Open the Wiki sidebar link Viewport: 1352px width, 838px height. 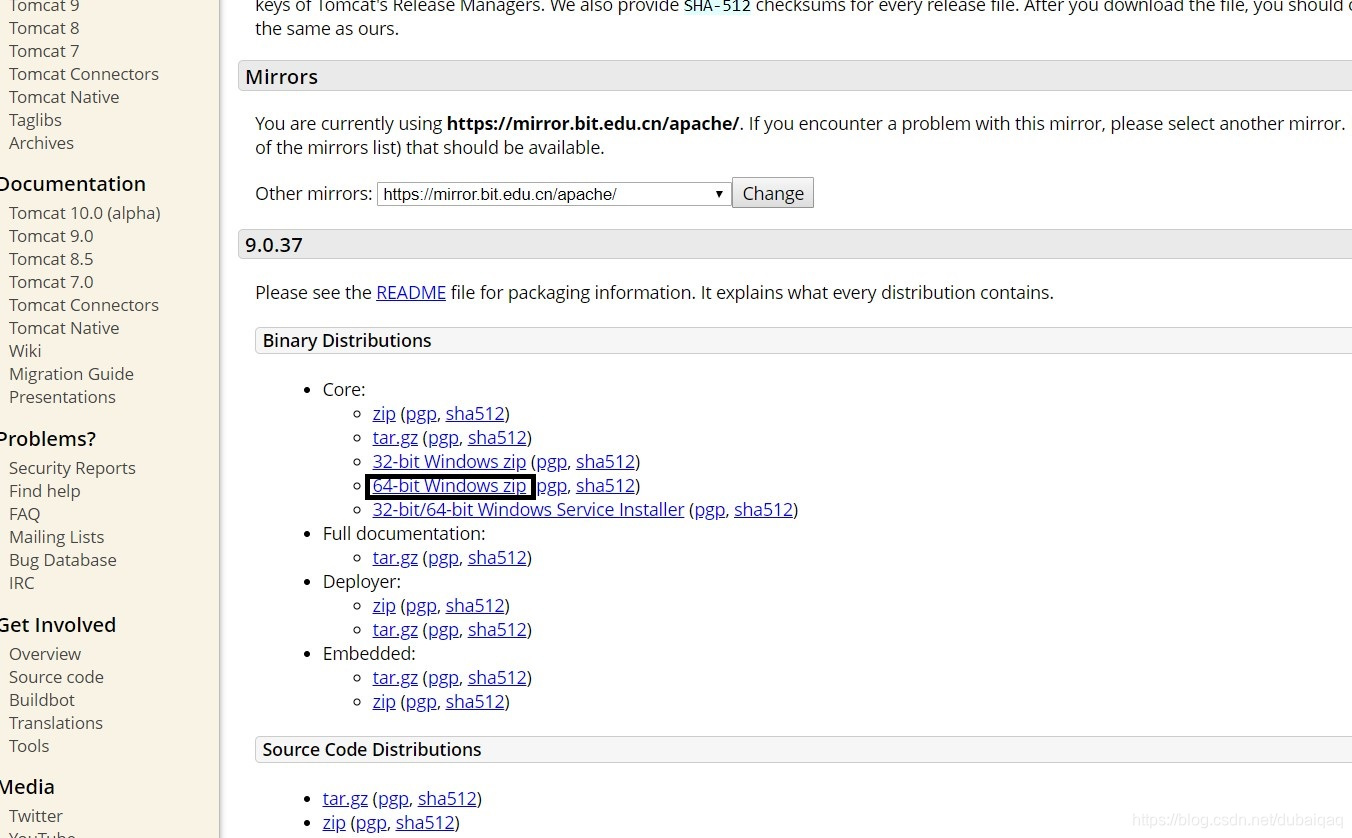[25, 351]
